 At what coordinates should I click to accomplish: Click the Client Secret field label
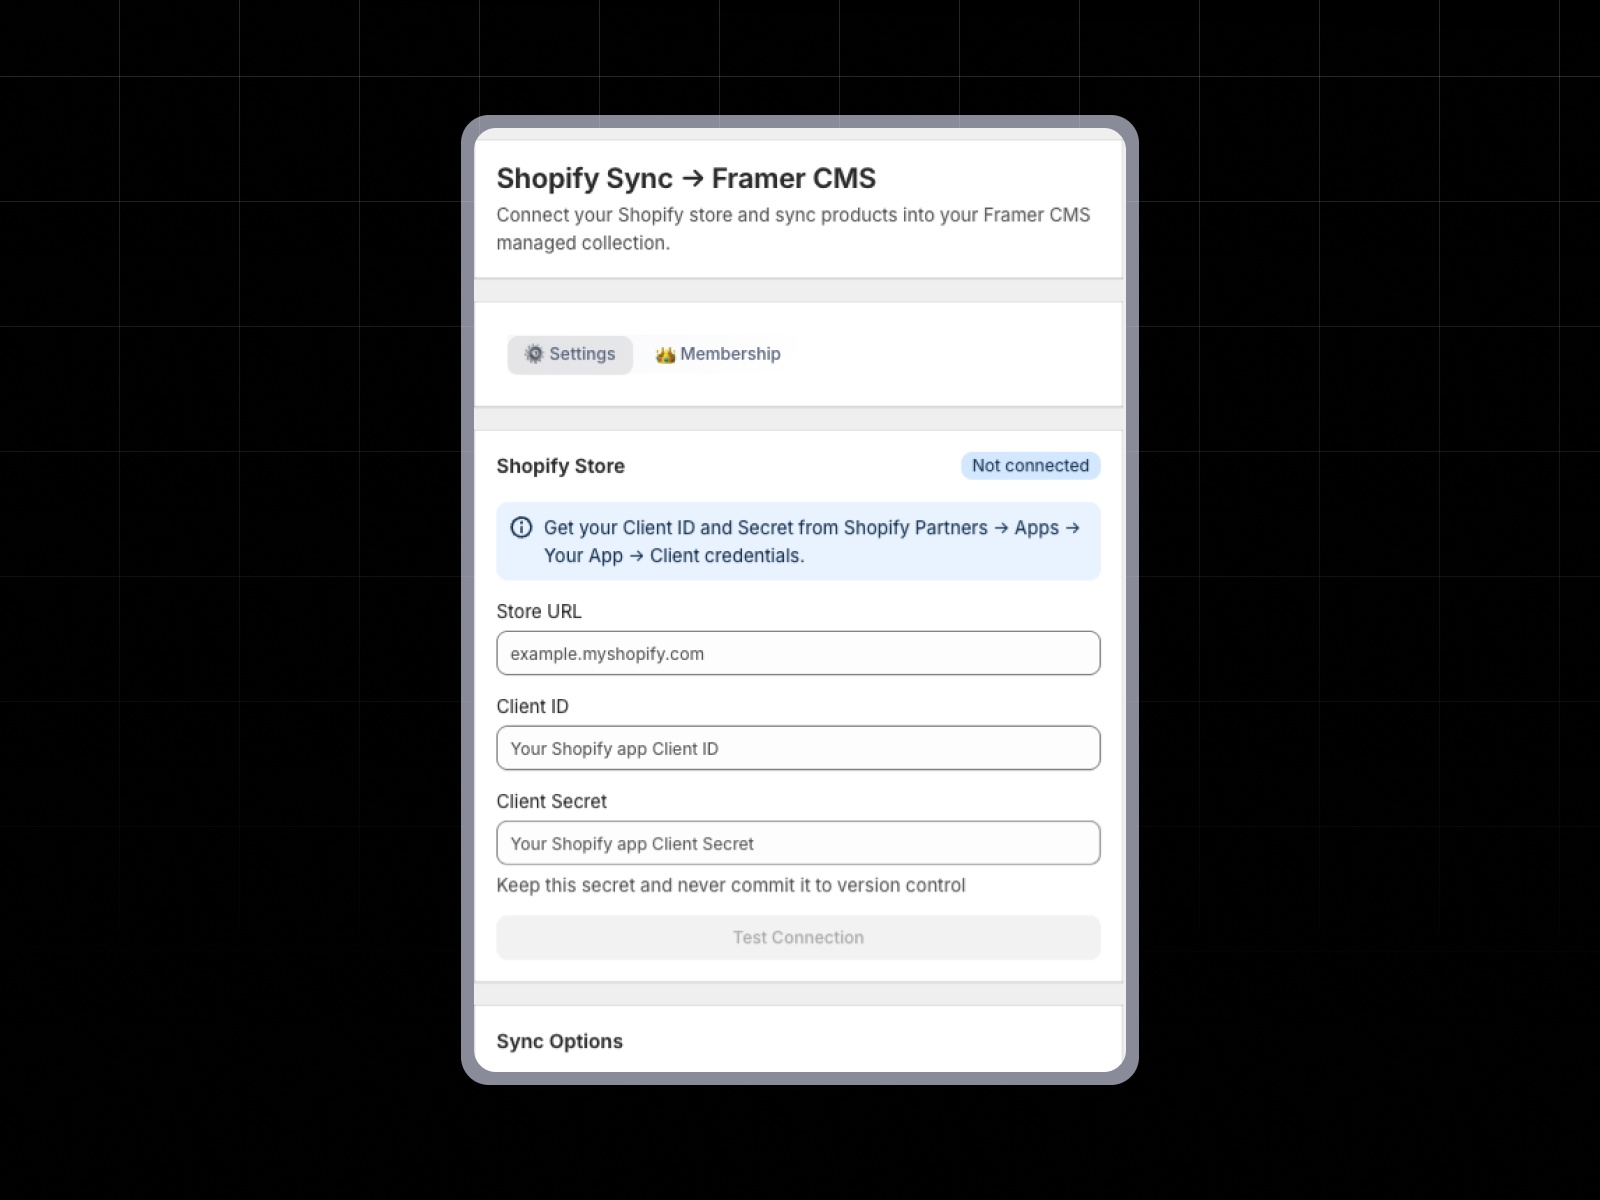coord(552,801)
